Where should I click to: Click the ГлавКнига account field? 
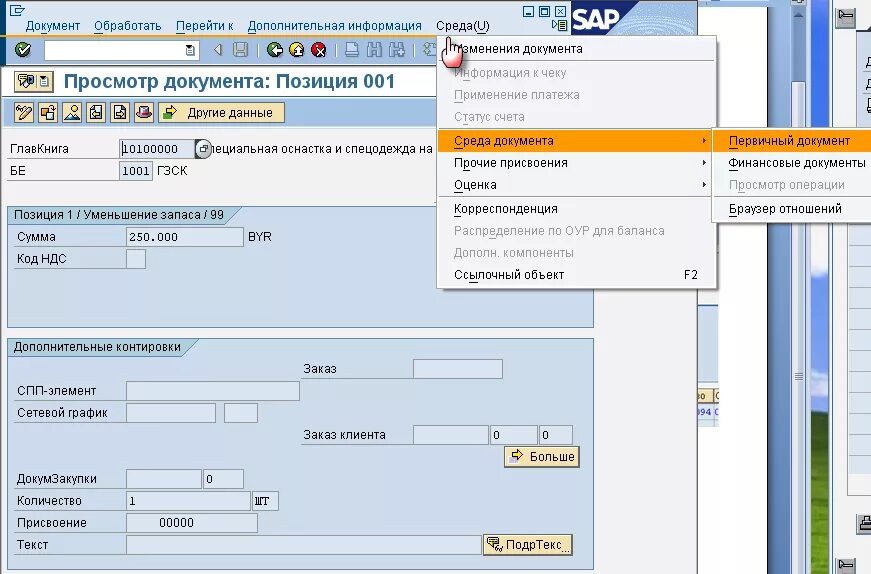click(157, 149)
